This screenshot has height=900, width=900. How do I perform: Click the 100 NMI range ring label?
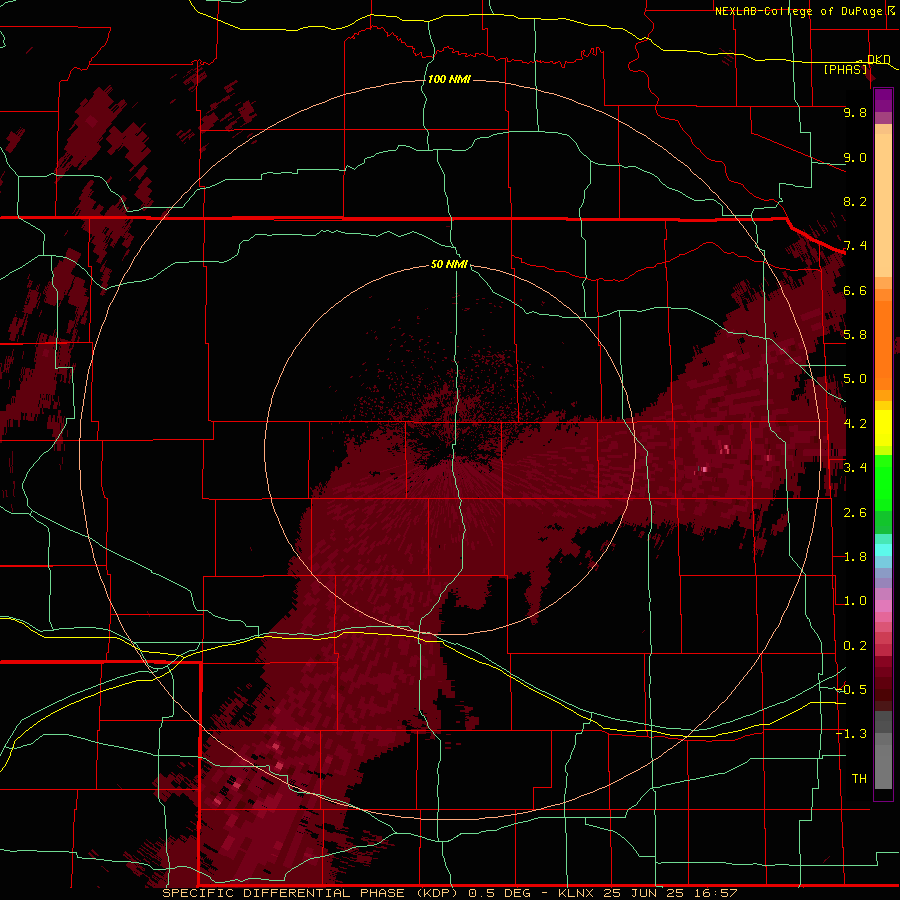(x=449, y=79)
